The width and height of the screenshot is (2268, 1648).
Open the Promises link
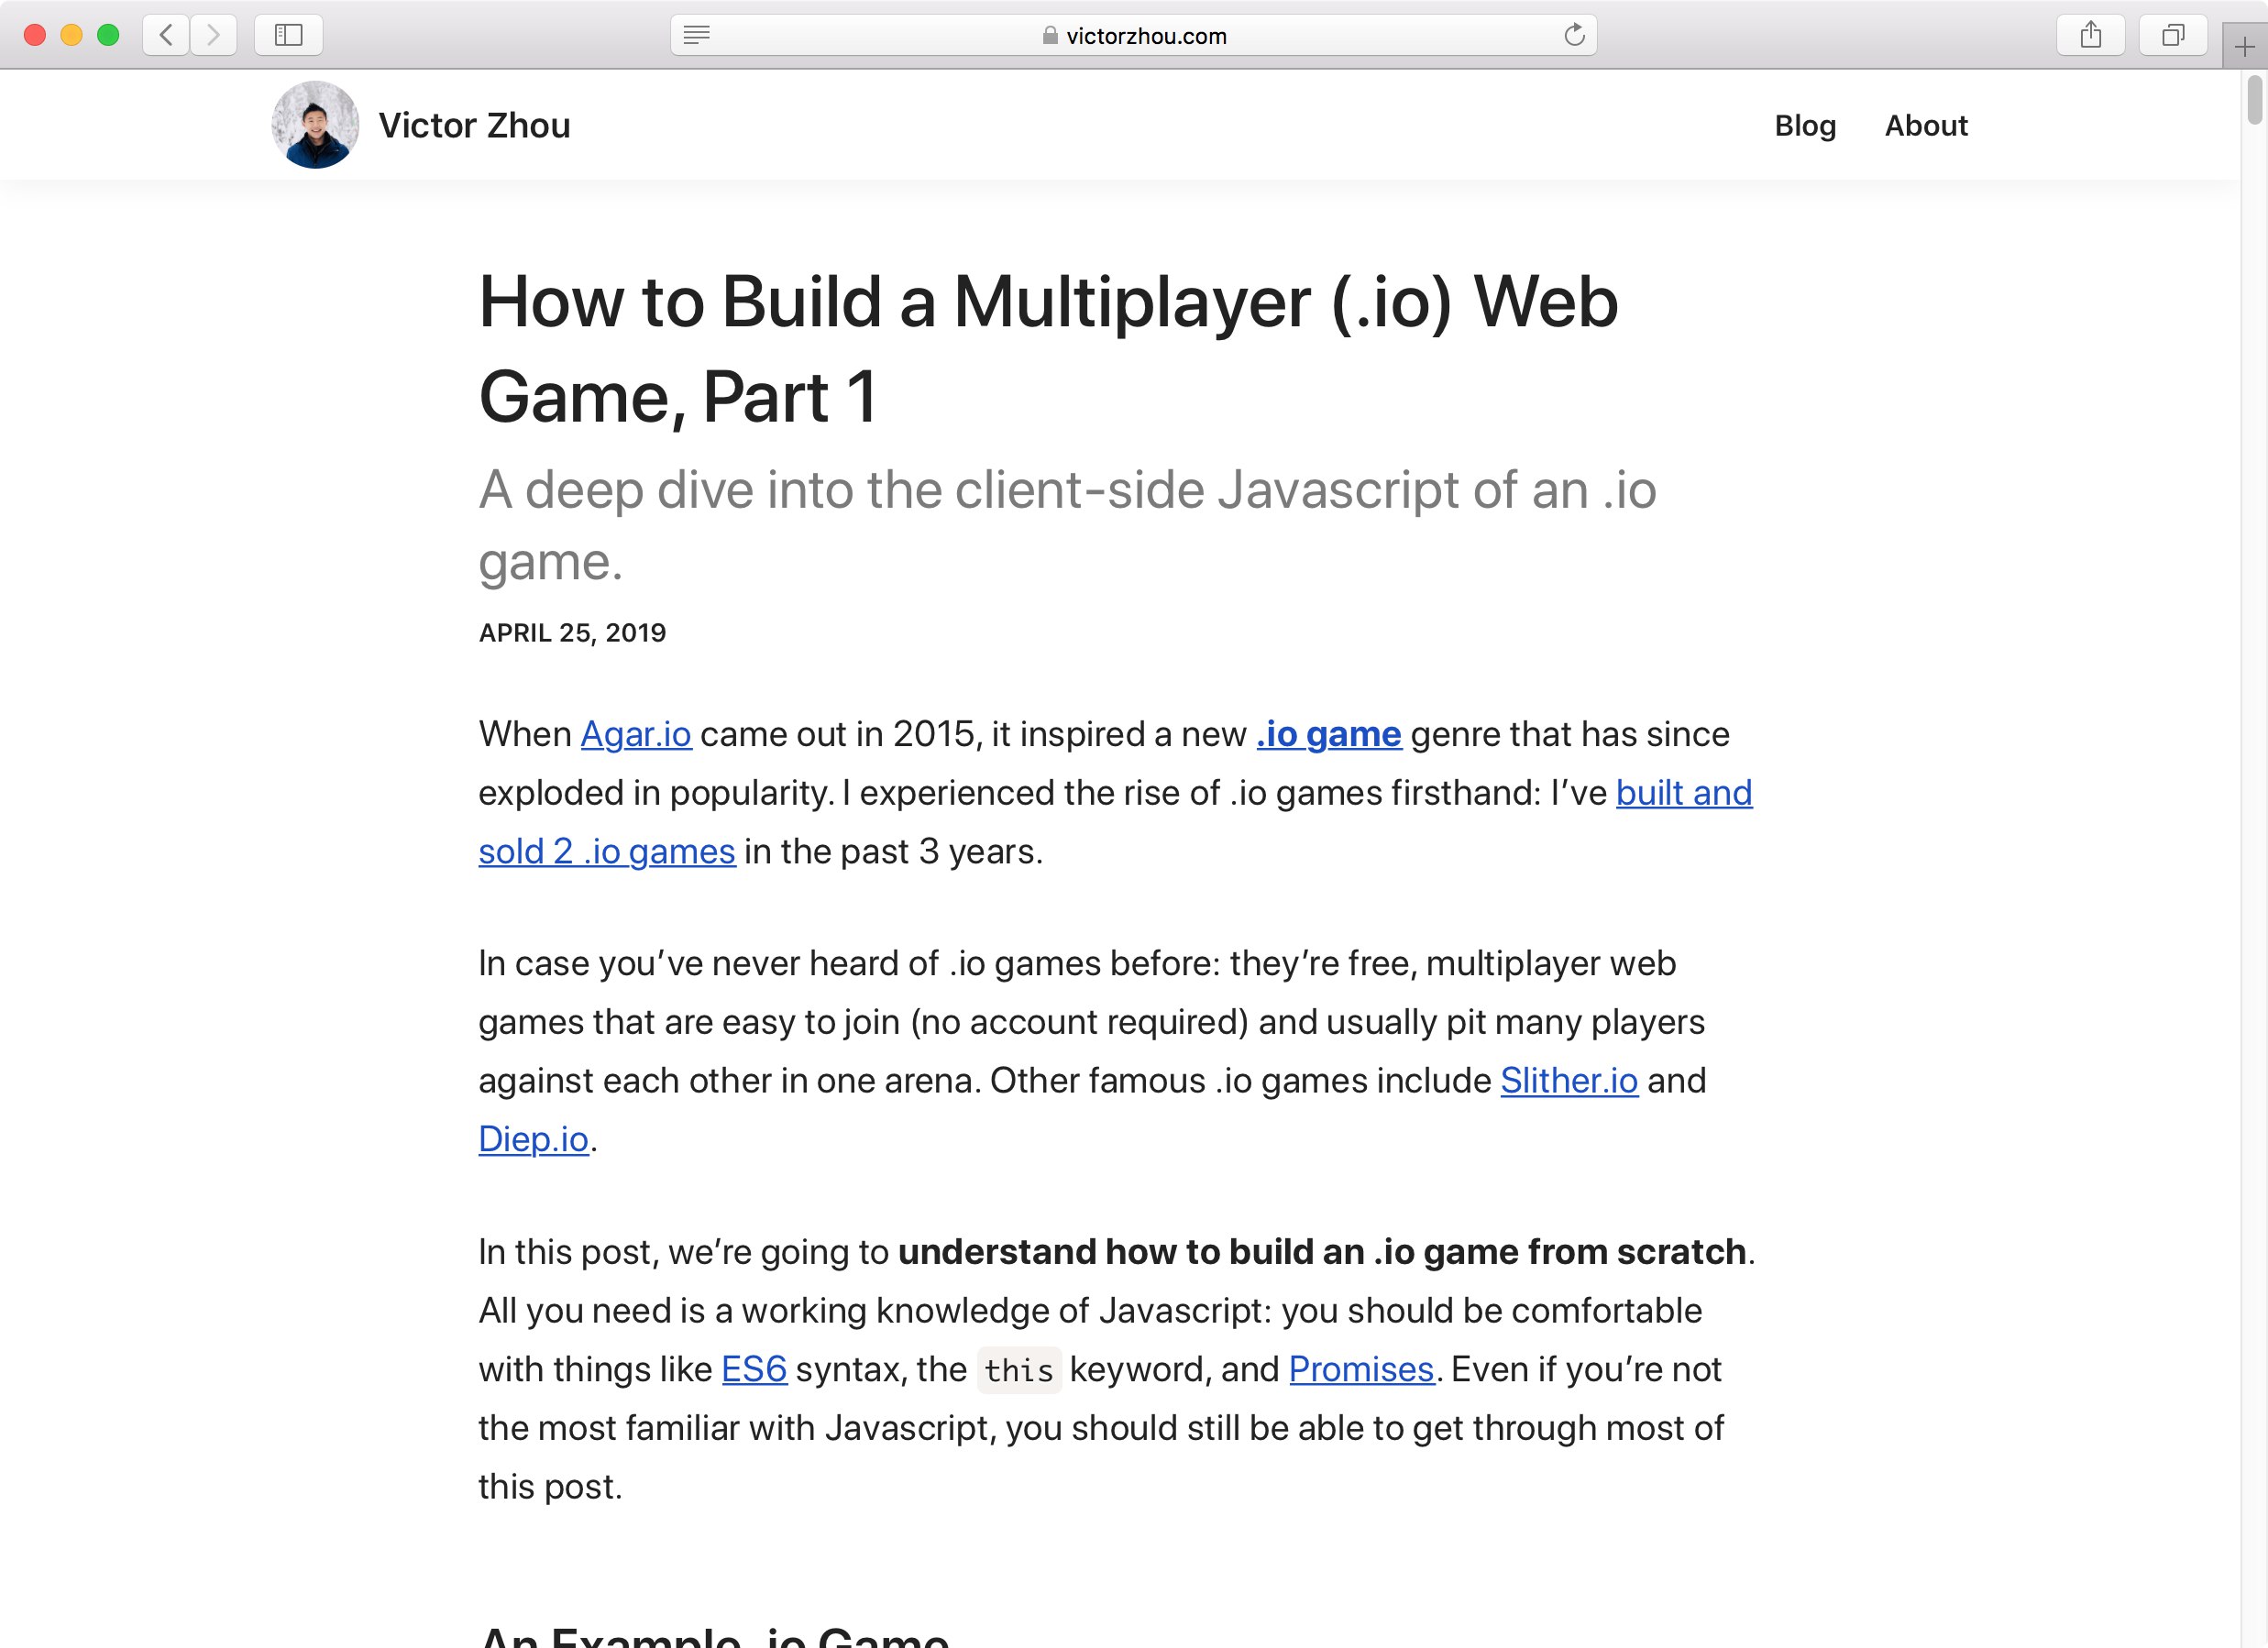click(x=1361, y=1369)
